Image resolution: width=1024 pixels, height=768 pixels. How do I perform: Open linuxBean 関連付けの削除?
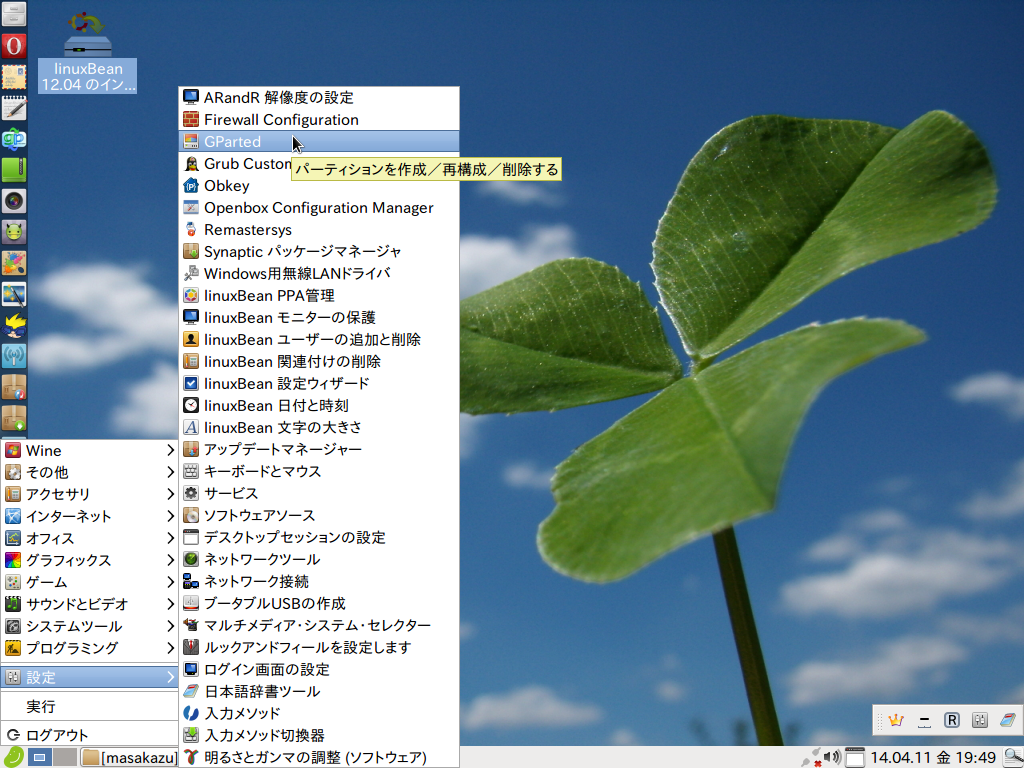click(x=319, y=361)
